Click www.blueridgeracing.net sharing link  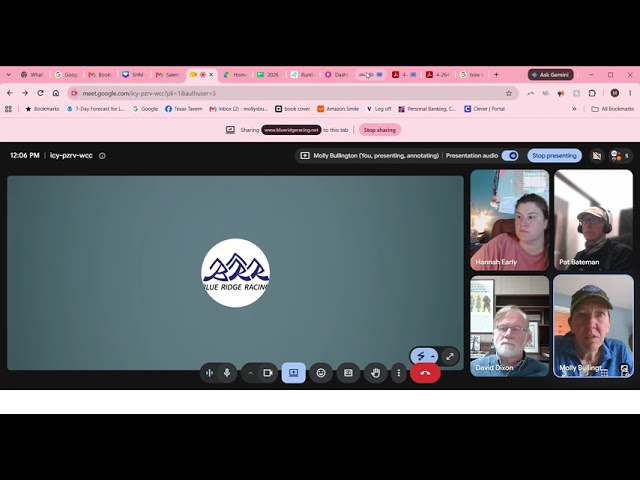291,130
